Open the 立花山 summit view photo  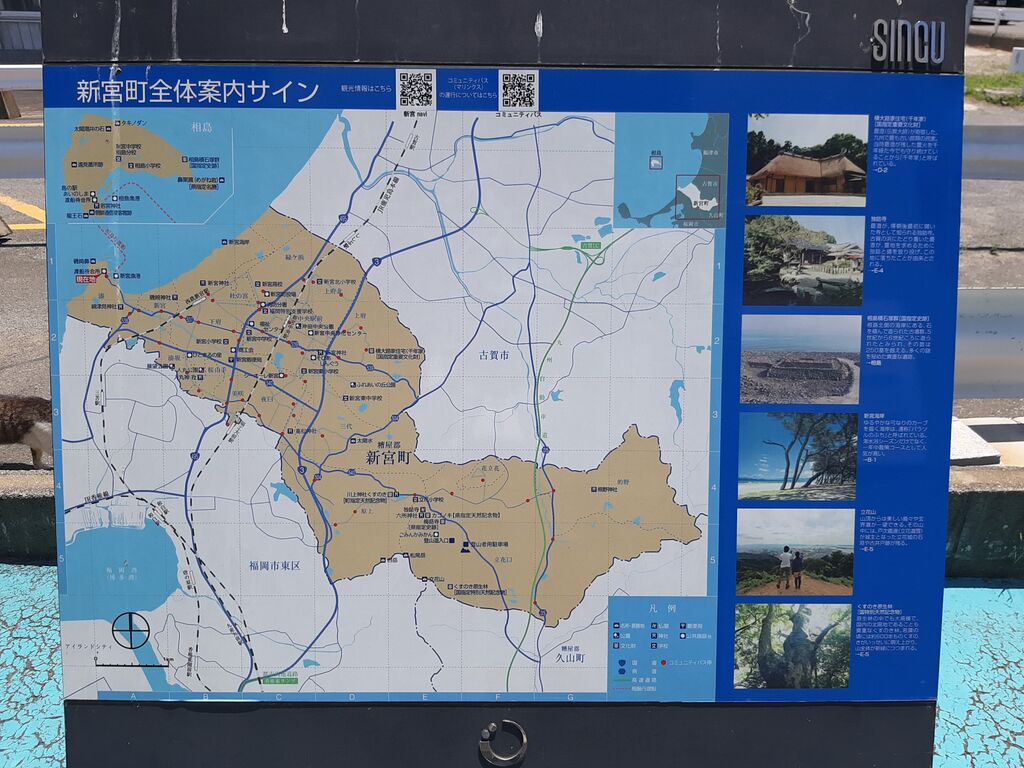point(795,552)
